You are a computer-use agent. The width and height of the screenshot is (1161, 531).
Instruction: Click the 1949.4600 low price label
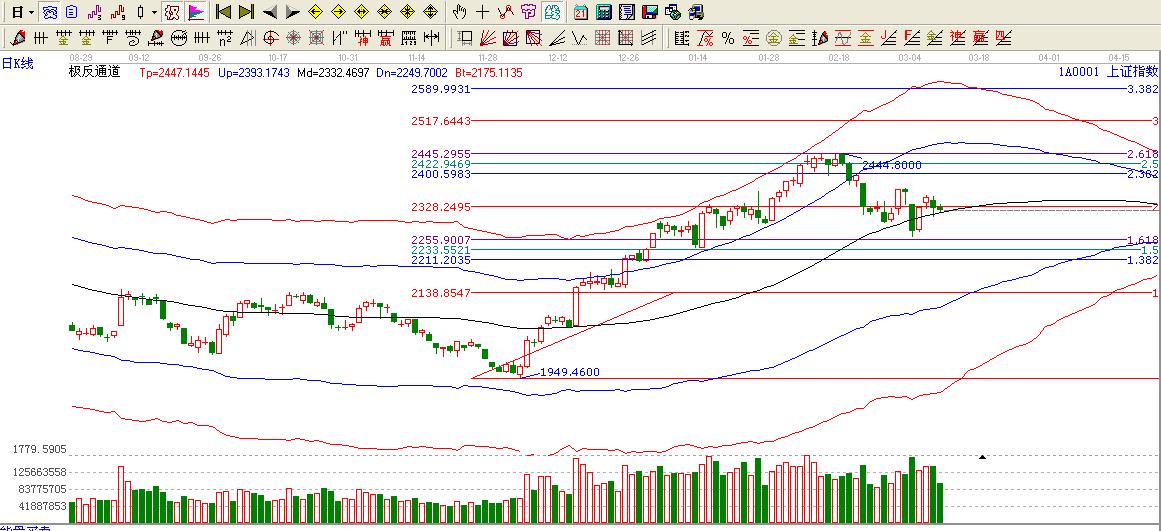pos(569,372)
